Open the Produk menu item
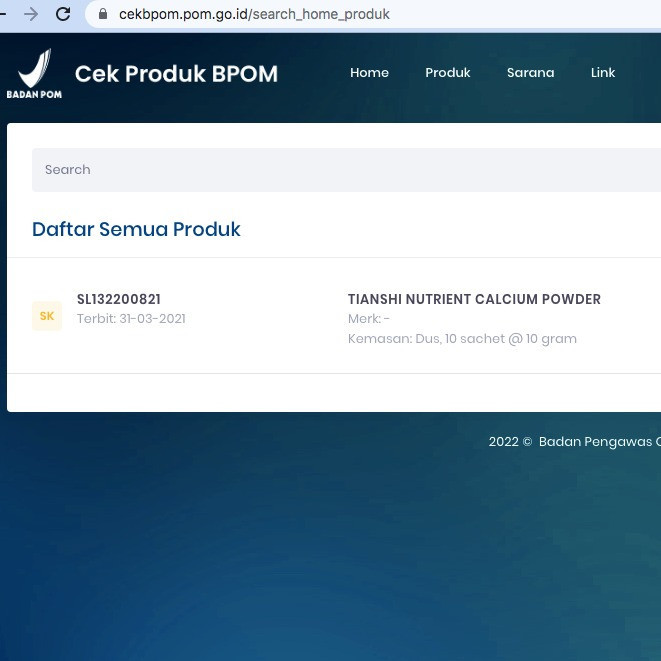Screen dimensions: 661x661 pos(448,73)
